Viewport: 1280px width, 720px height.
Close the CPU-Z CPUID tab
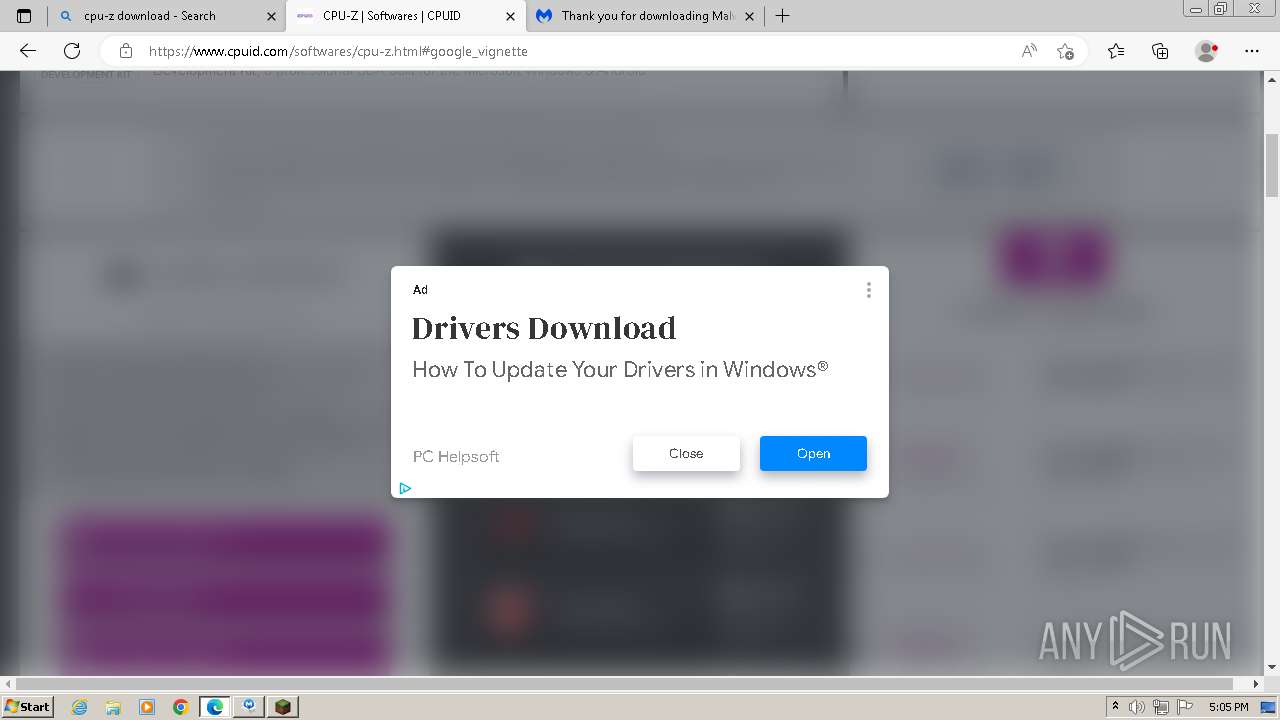(x=510, y=16)
